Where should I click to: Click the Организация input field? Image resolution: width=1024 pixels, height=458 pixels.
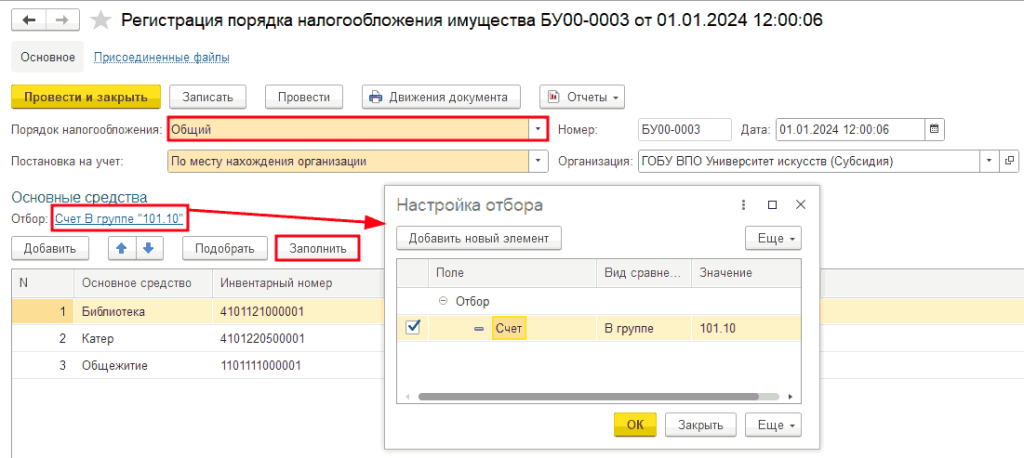[808, 161]
